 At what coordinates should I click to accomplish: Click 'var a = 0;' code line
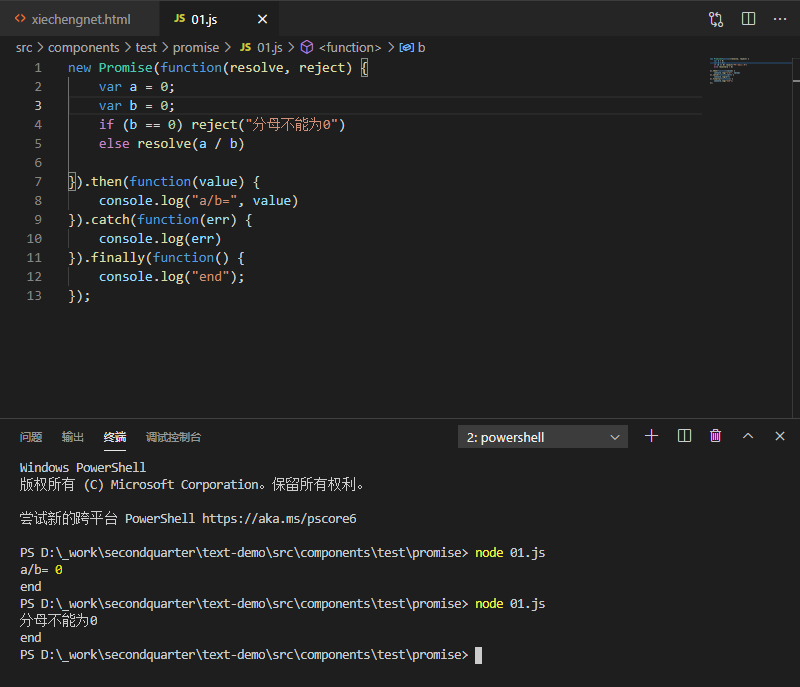pyautogui.click(x=137, y=87)
